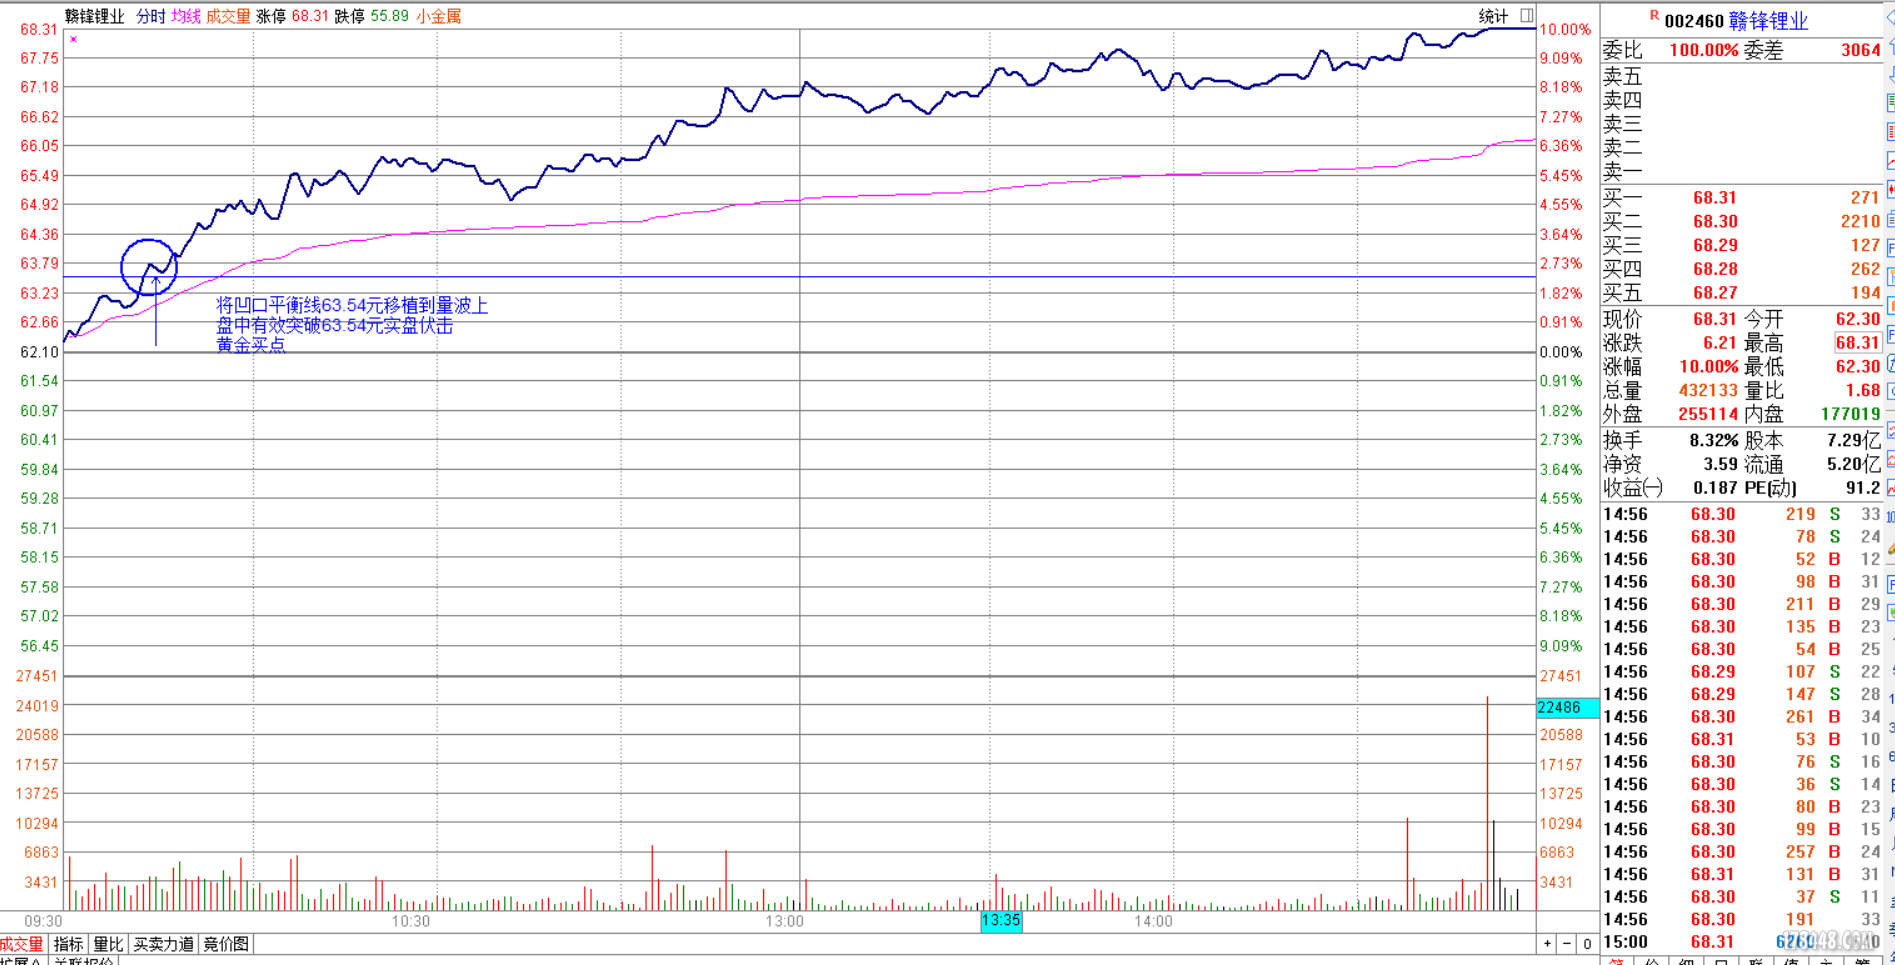This screenshot has width=1895, height=965.
Task: Select the 买二 bid row with 2210 lots
Action: [1741, 222]
